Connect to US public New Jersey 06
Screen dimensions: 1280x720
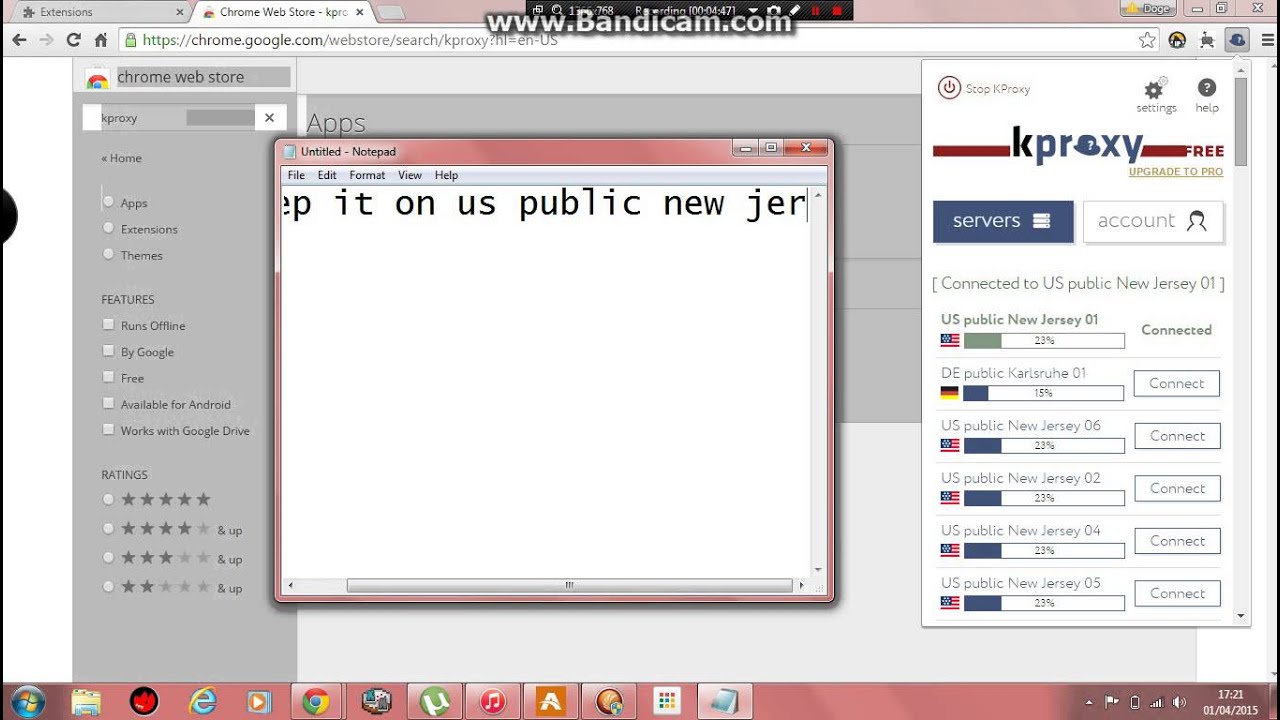[x=1177, y=436]
